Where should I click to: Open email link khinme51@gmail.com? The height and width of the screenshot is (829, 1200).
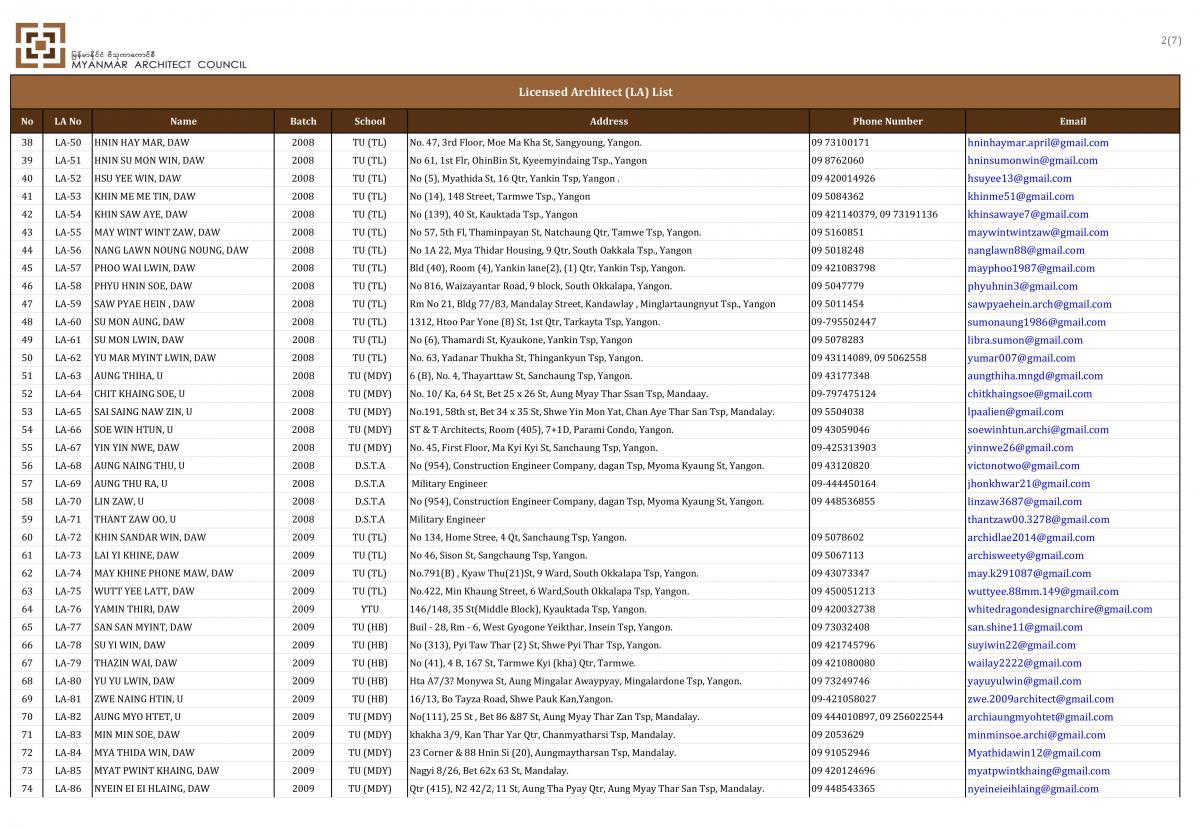pyautogui.click(x=1020, y=197)
